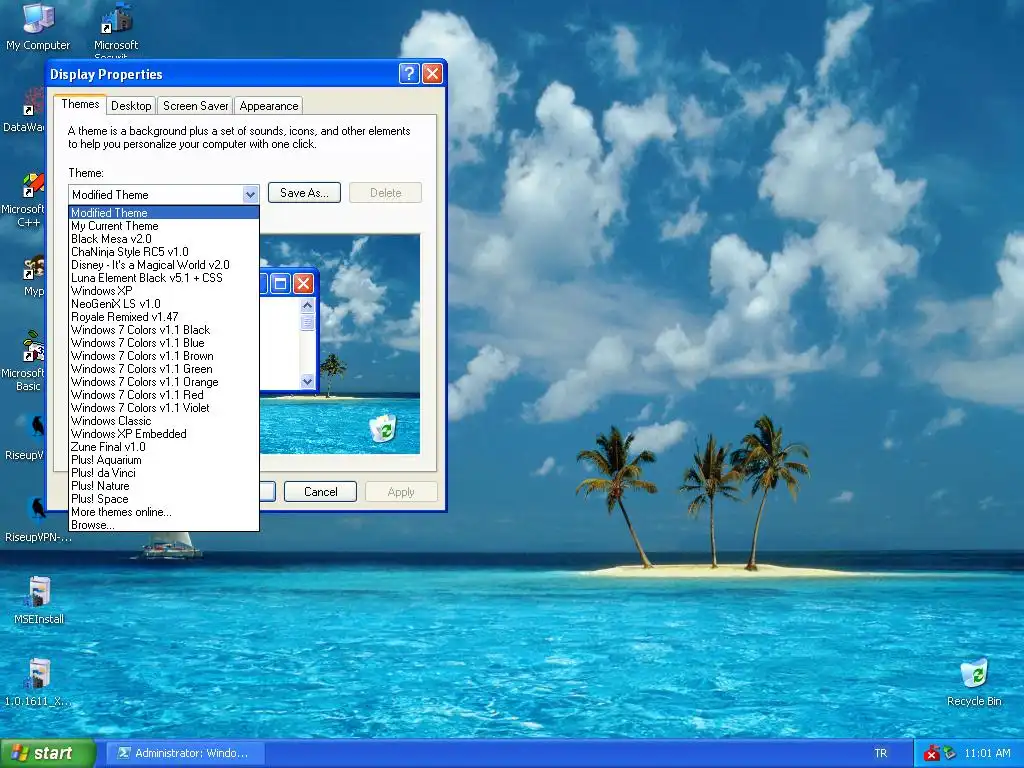Choose Windows 7 Colors v1.1 Black
Screen dimensions: 1024x768
[x=164, y=330]
